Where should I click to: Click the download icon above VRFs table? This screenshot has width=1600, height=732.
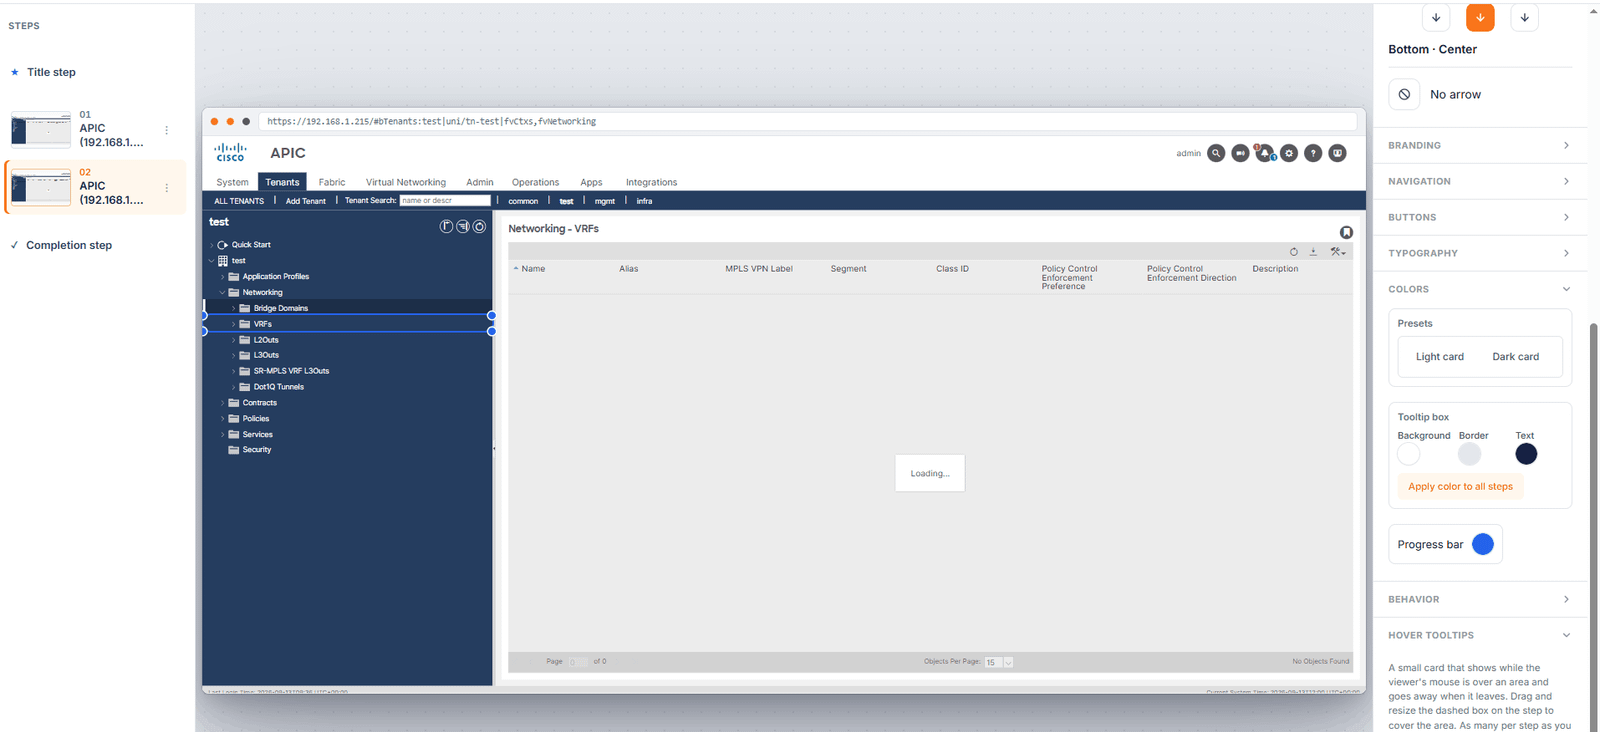coord(1313,252)
